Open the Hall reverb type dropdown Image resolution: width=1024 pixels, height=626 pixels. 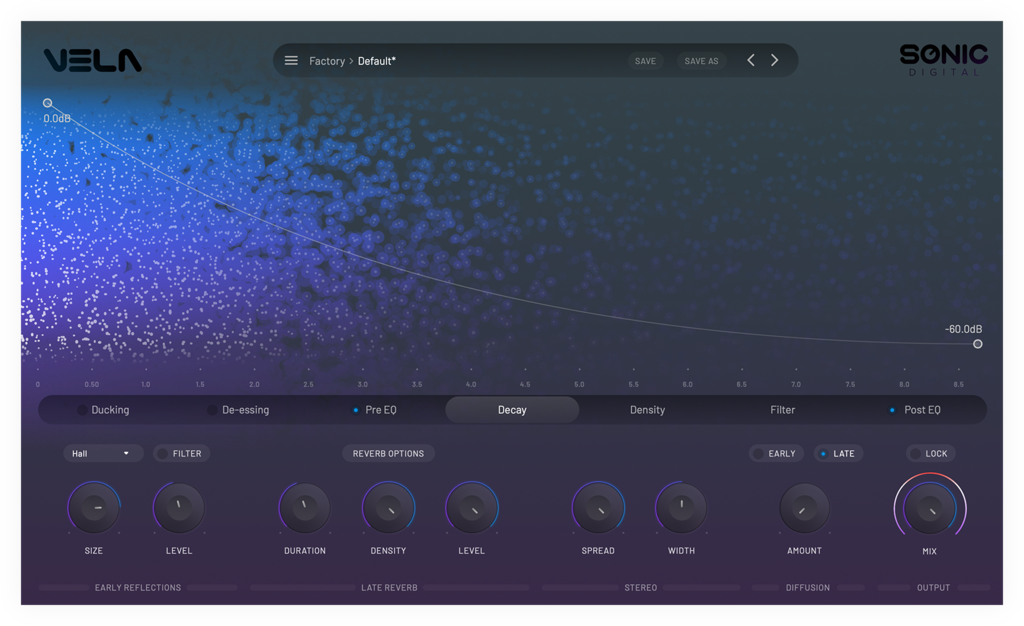click(x=103, y=454)
